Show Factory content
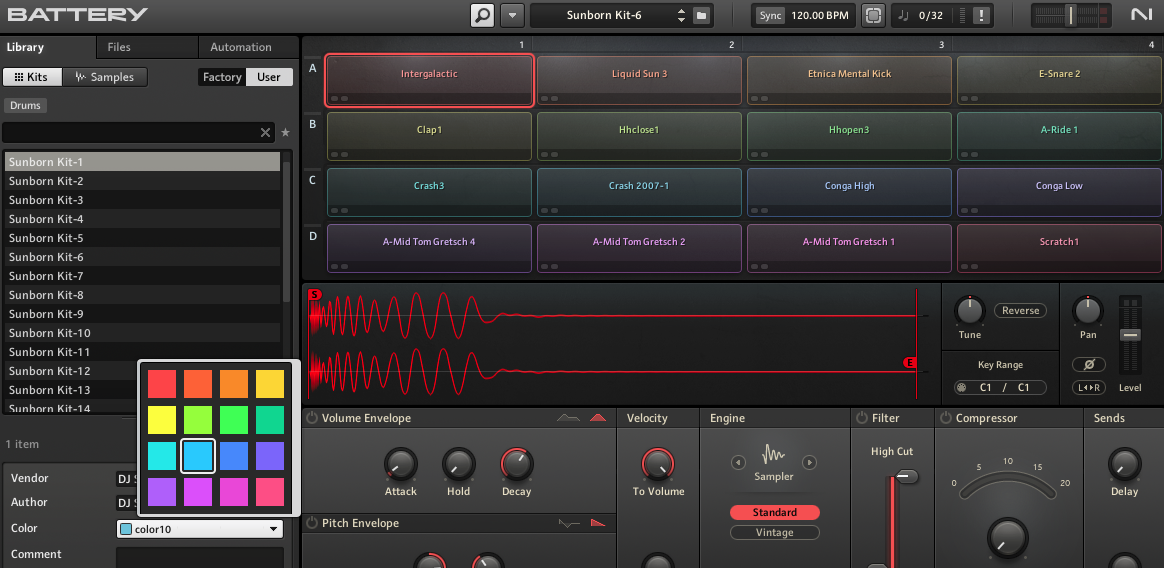 click(222, 77)
